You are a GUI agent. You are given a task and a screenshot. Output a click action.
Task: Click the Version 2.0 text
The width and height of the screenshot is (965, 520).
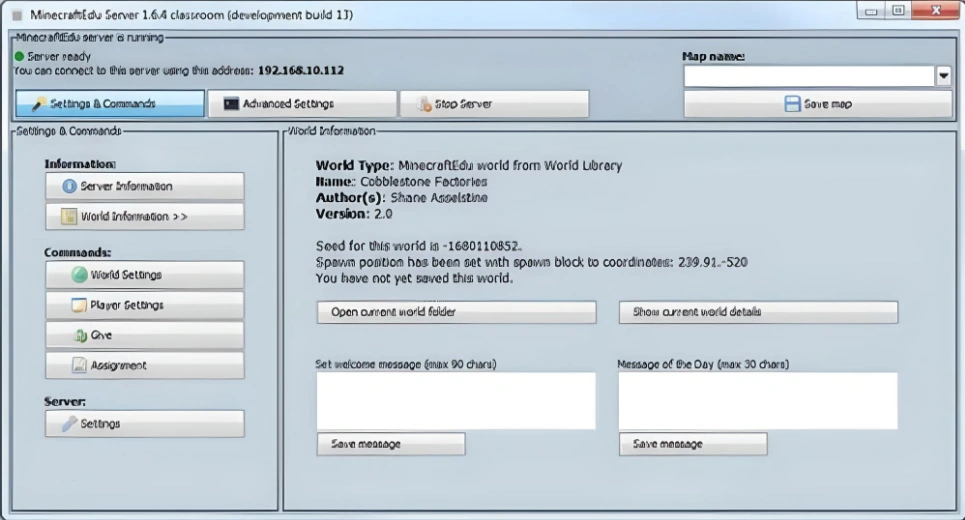click(354, 214)
